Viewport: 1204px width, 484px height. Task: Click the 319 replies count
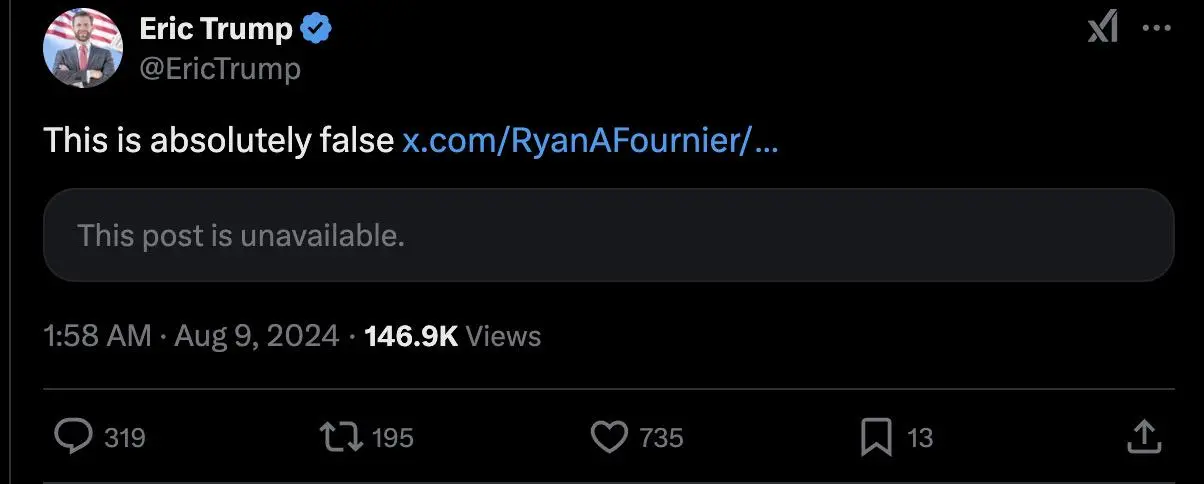(125, 438)
